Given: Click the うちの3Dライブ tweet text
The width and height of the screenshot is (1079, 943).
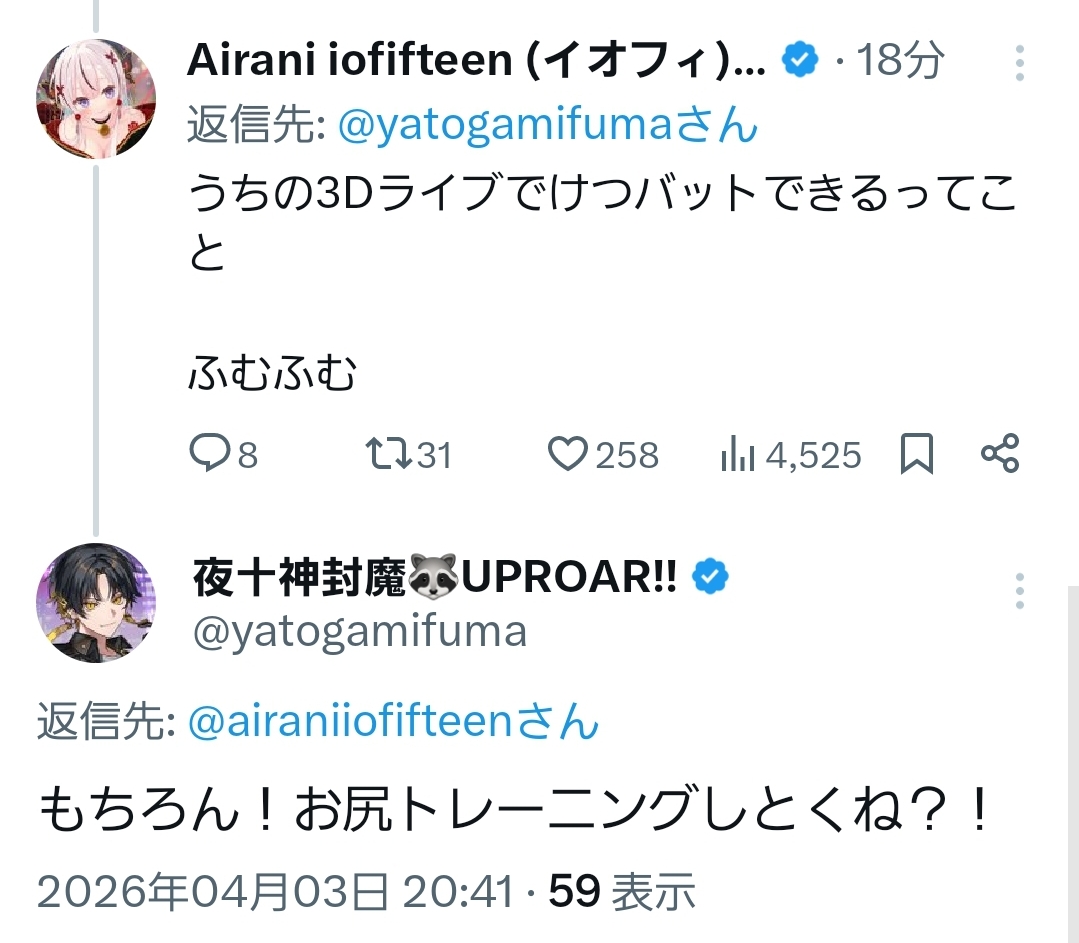Looking at the screenshot, I should [x=600, y=195].
